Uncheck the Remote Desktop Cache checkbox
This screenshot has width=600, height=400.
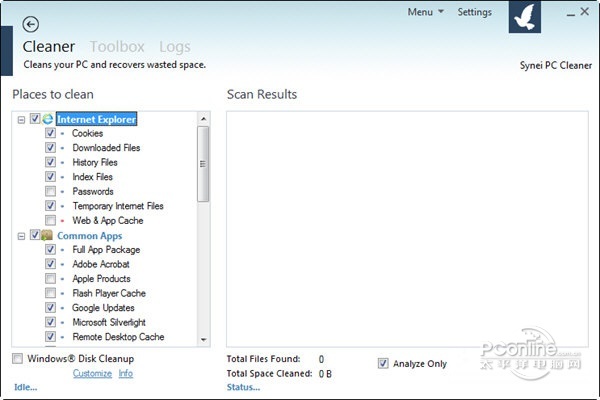50,337
